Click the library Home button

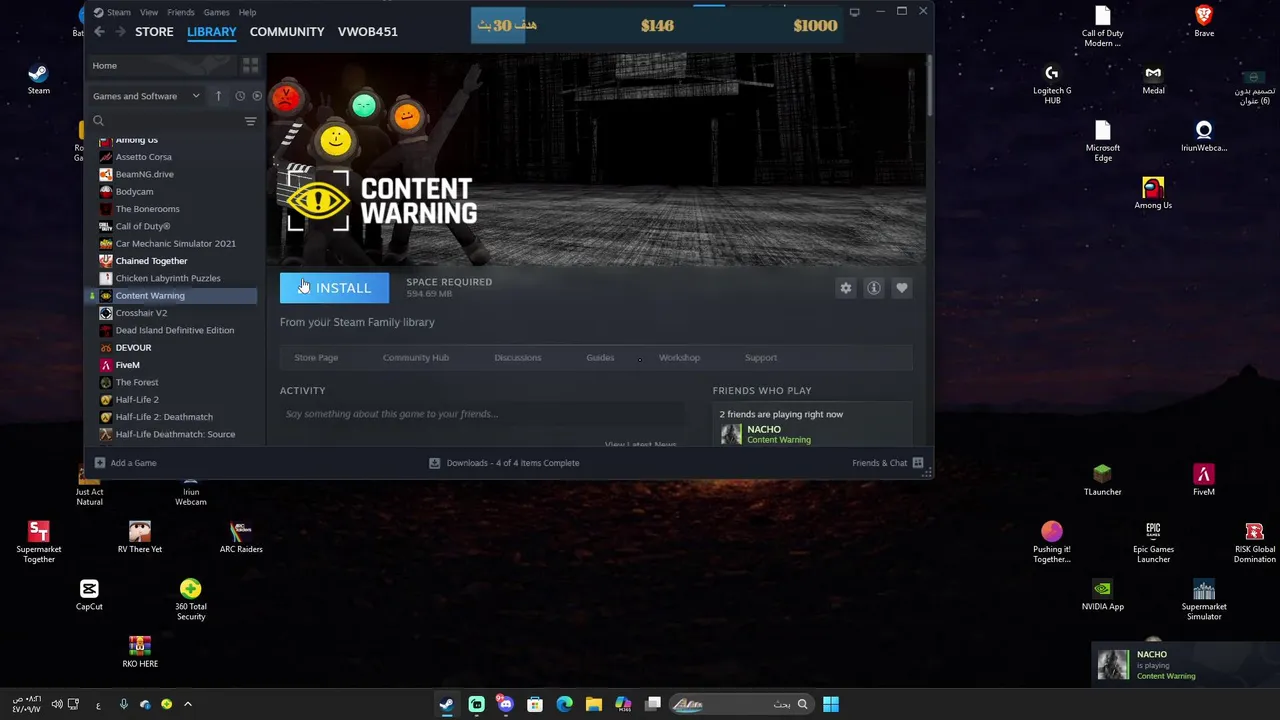[x=162, y=66]
